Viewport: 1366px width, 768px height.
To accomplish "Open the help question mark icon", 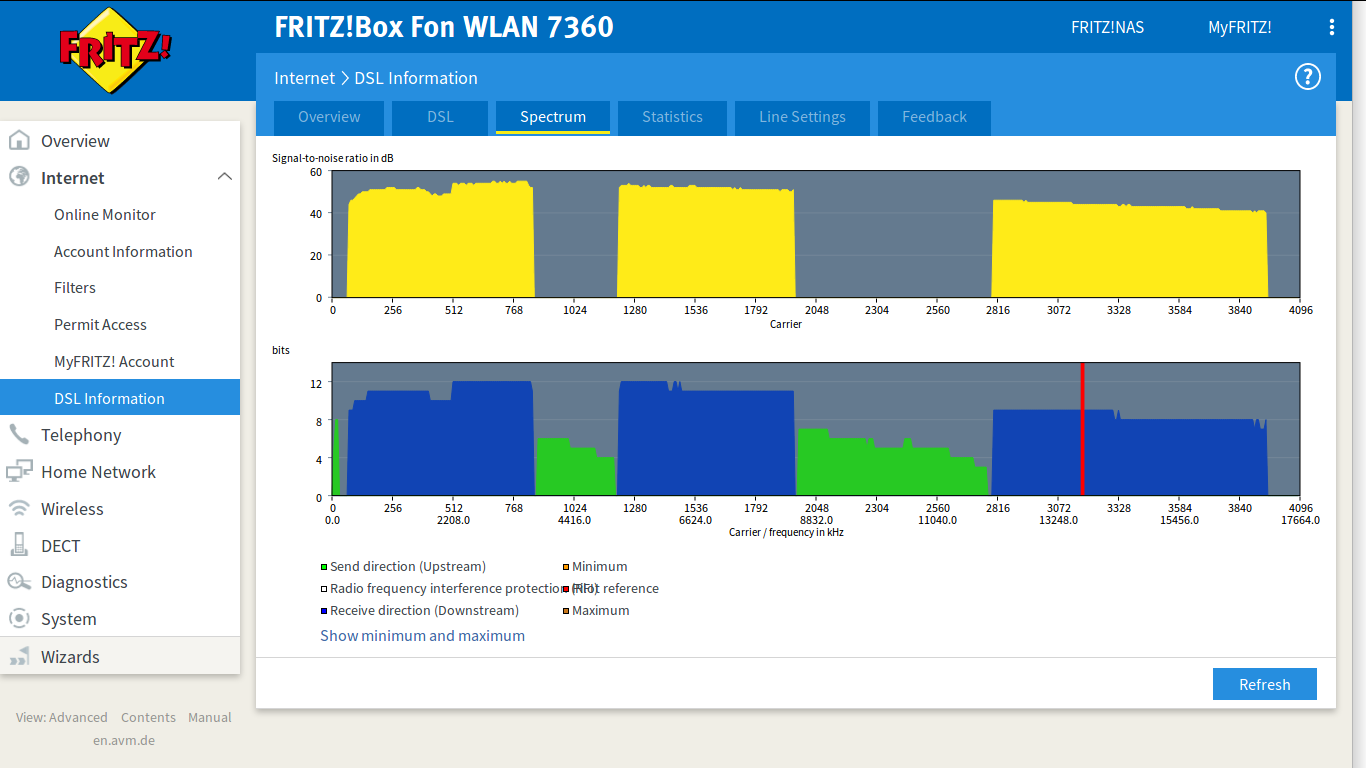I will (1307, 77).
